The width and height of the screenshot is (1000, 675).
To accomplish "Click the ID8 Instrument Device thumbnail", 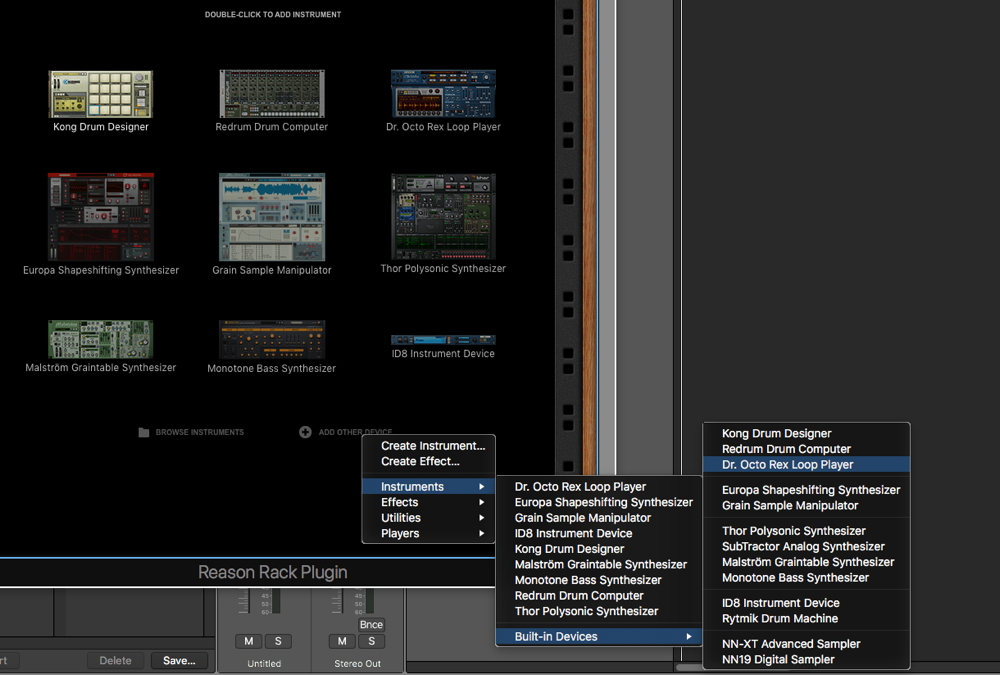I will pos(443,340).
